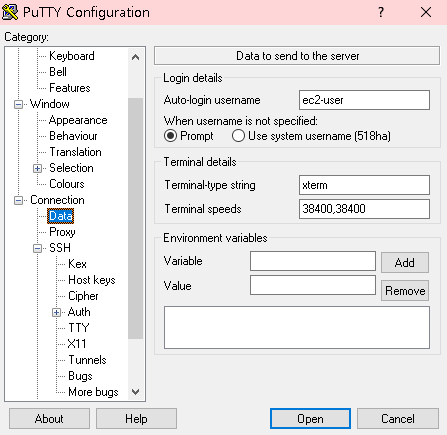
Task: Expand the Selection tree node
Action: pos(37,168)
